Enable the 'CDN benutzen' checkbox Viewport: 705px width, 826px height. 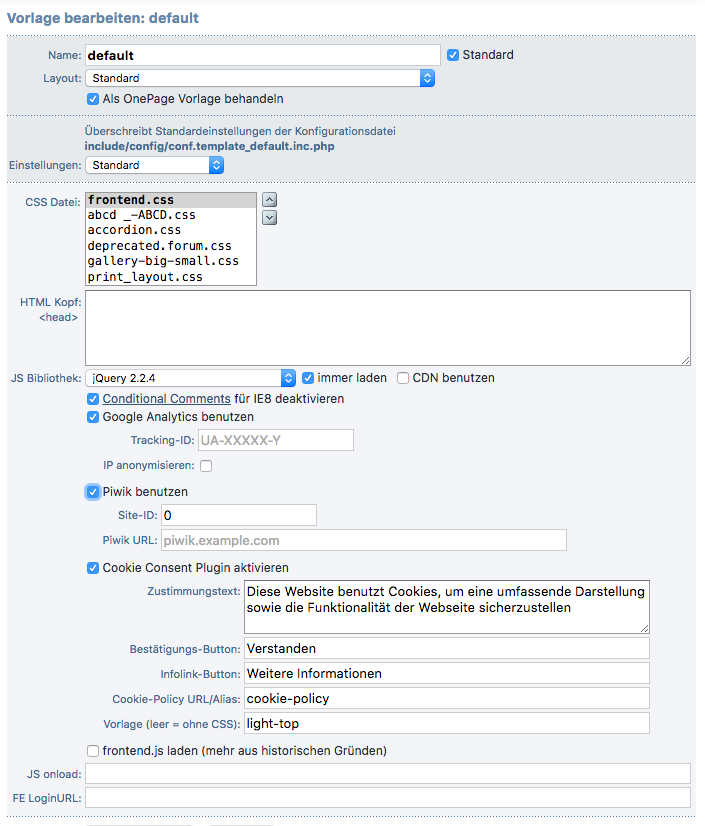403,378
